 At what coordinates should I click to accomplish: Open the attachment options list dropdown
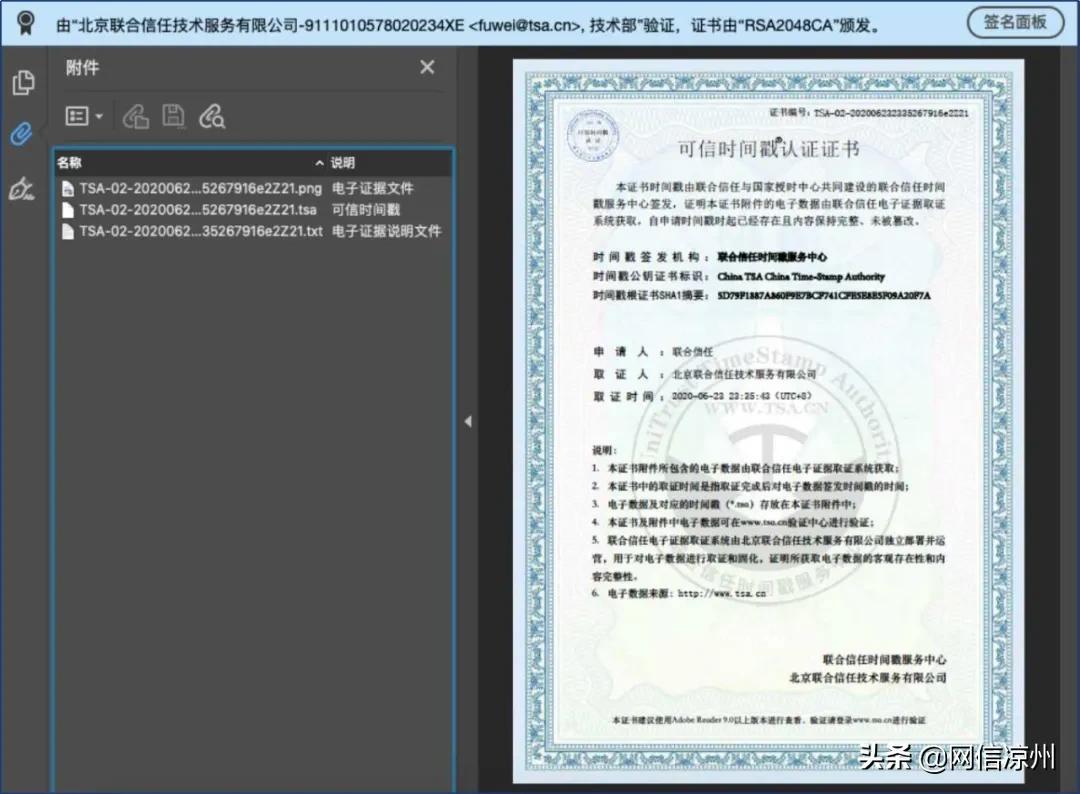point(84,116)
